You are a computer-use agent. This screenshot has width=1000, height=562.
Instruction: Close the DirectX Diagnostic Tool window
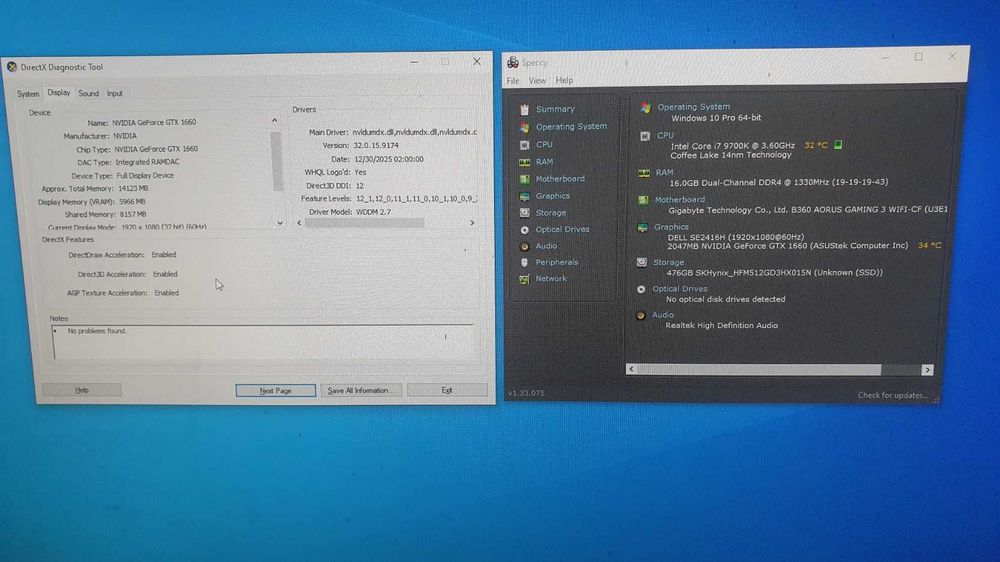tap(476, 62)
